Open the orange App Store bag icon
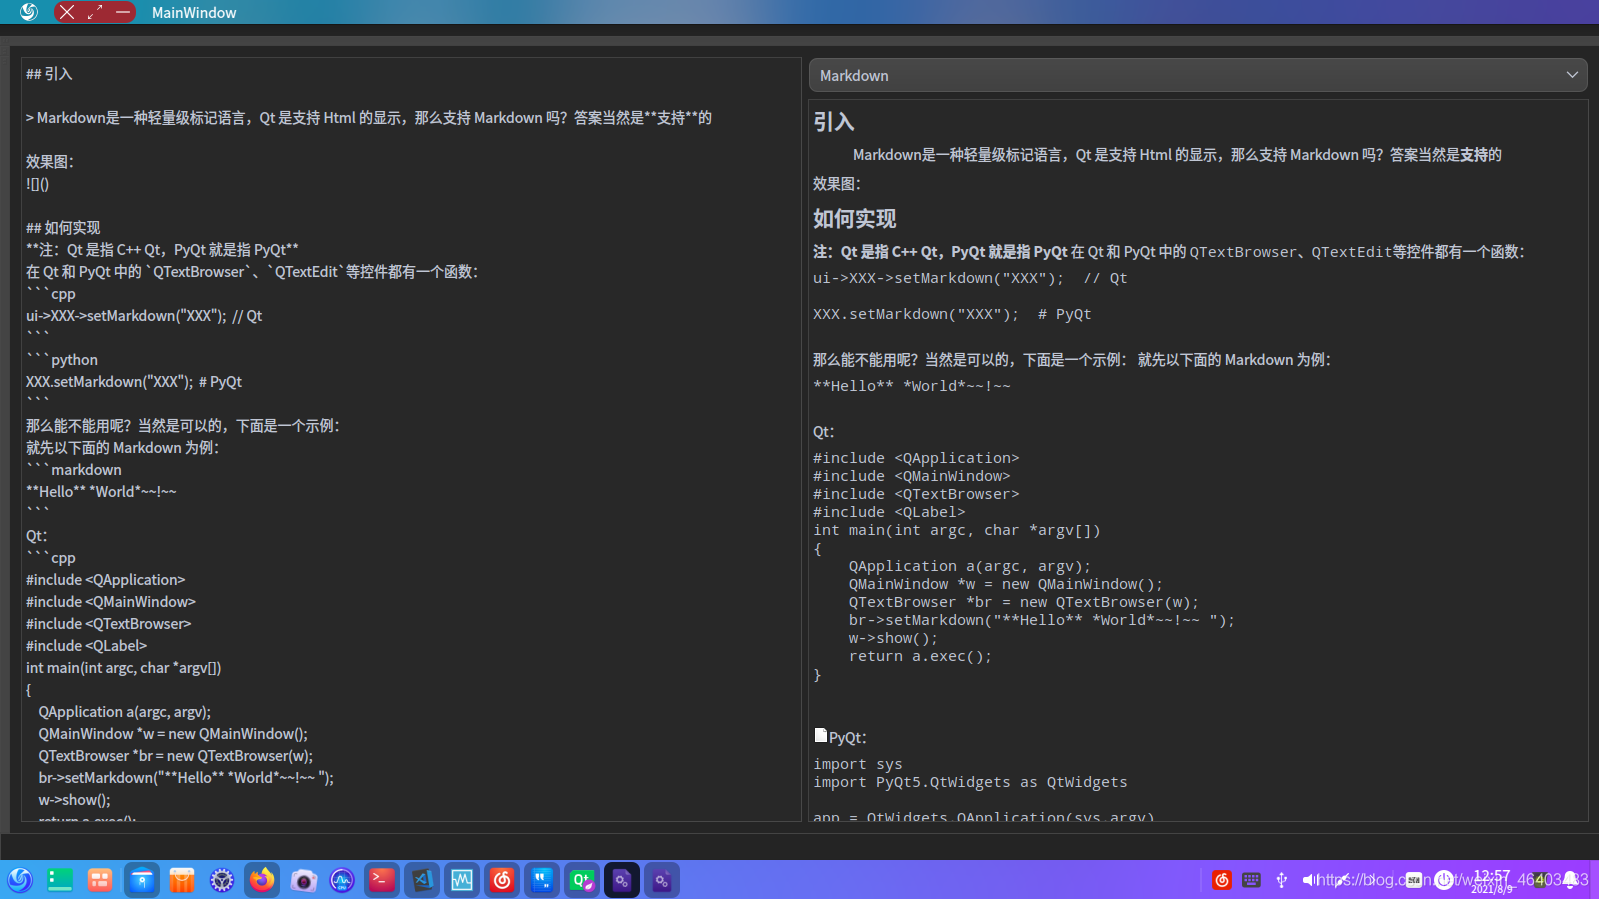Viewport: 1599px width, 899px height. [x=182, y=880]
